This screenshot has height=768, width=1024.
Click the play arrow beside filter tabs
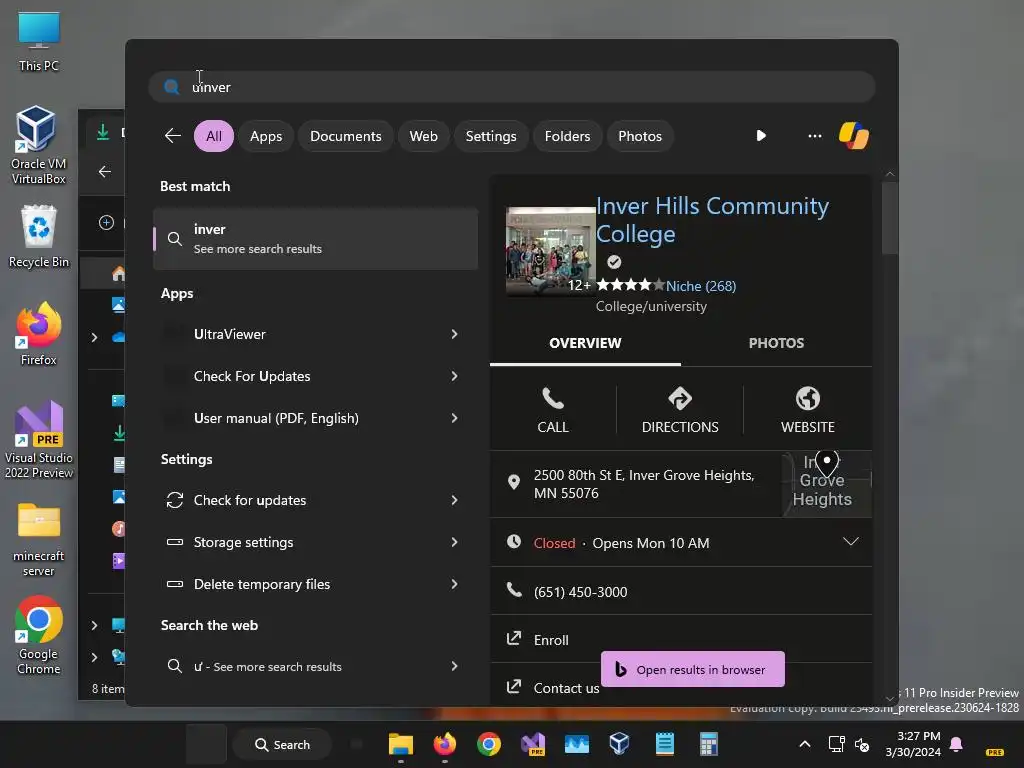761,136
